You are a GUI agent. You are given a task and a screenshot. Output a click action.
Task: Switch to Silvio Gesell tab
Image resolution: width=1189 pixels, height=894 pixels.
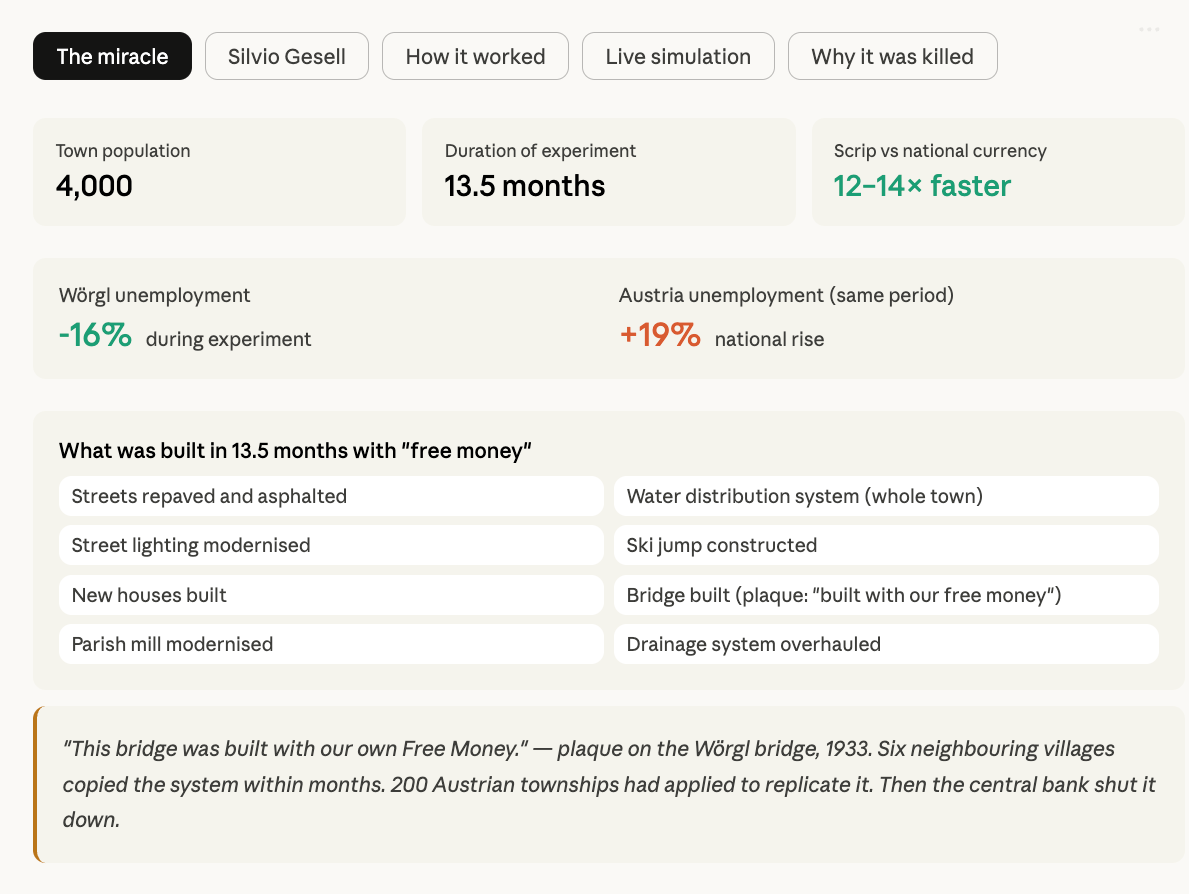287,56
